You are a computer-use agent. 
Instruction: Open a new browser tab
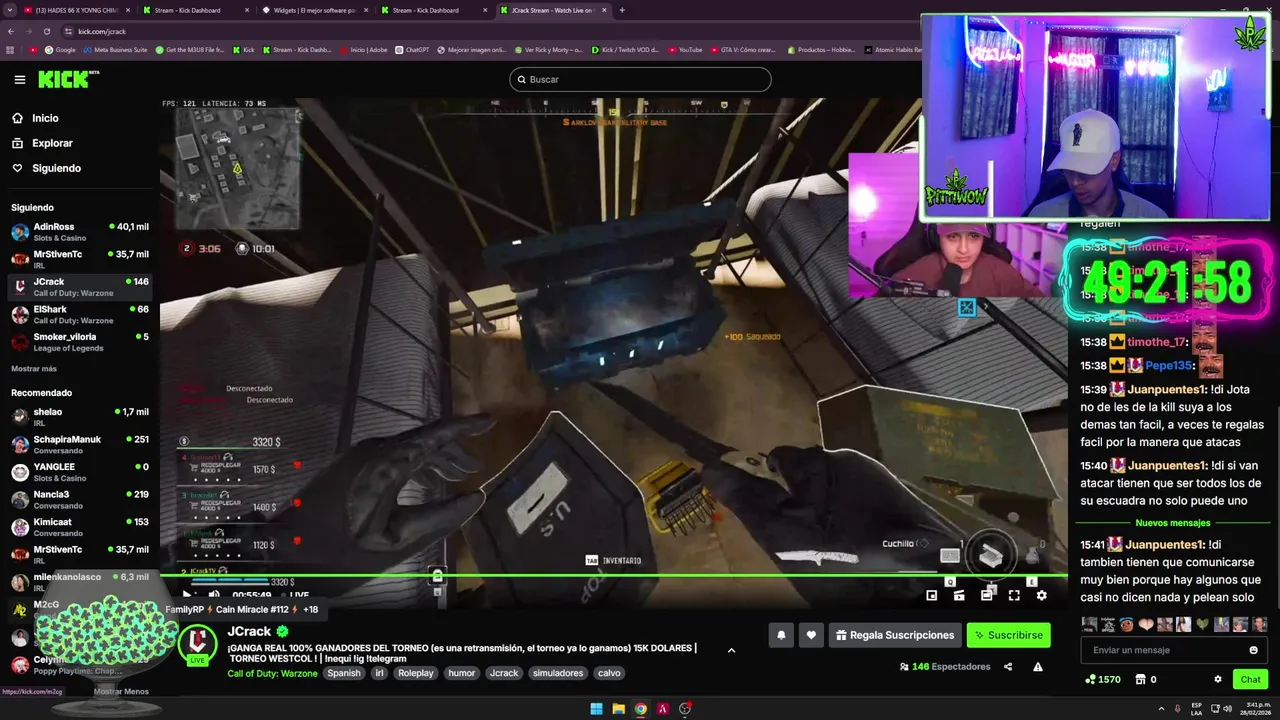[x=622, y=10]
